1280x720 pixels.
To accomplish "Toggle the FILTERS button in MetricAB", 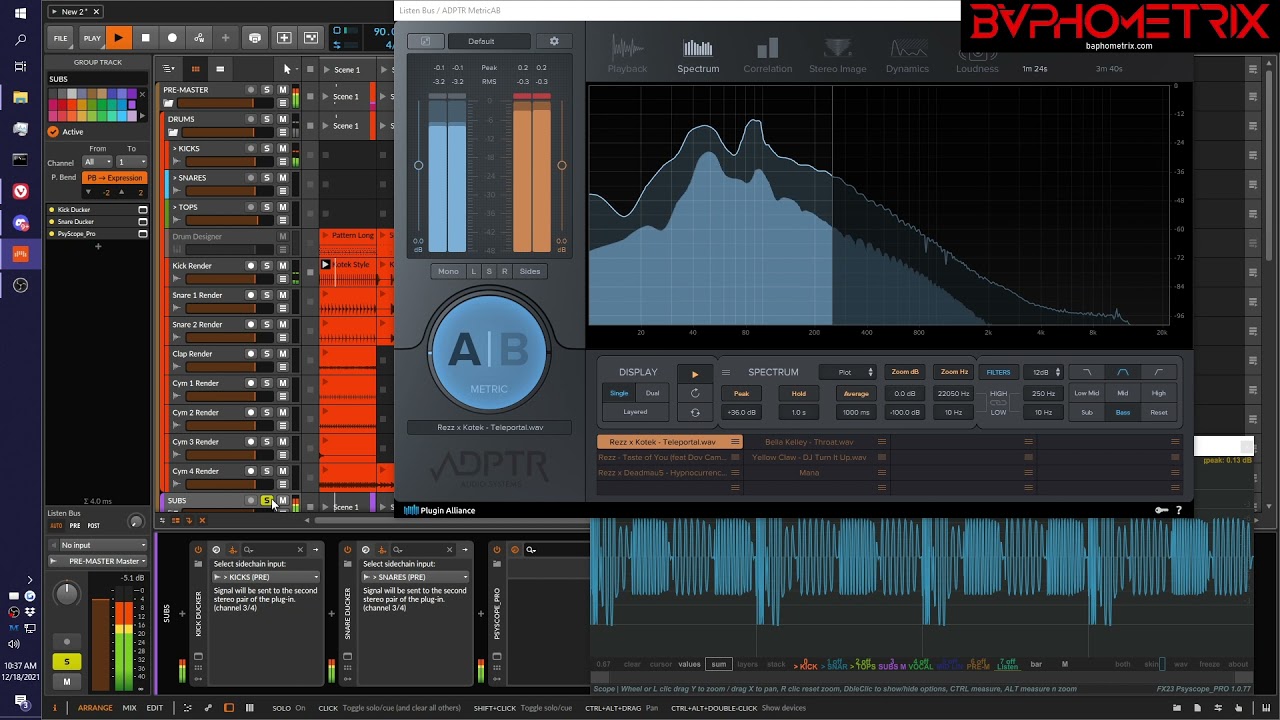I will pos(998,372).
